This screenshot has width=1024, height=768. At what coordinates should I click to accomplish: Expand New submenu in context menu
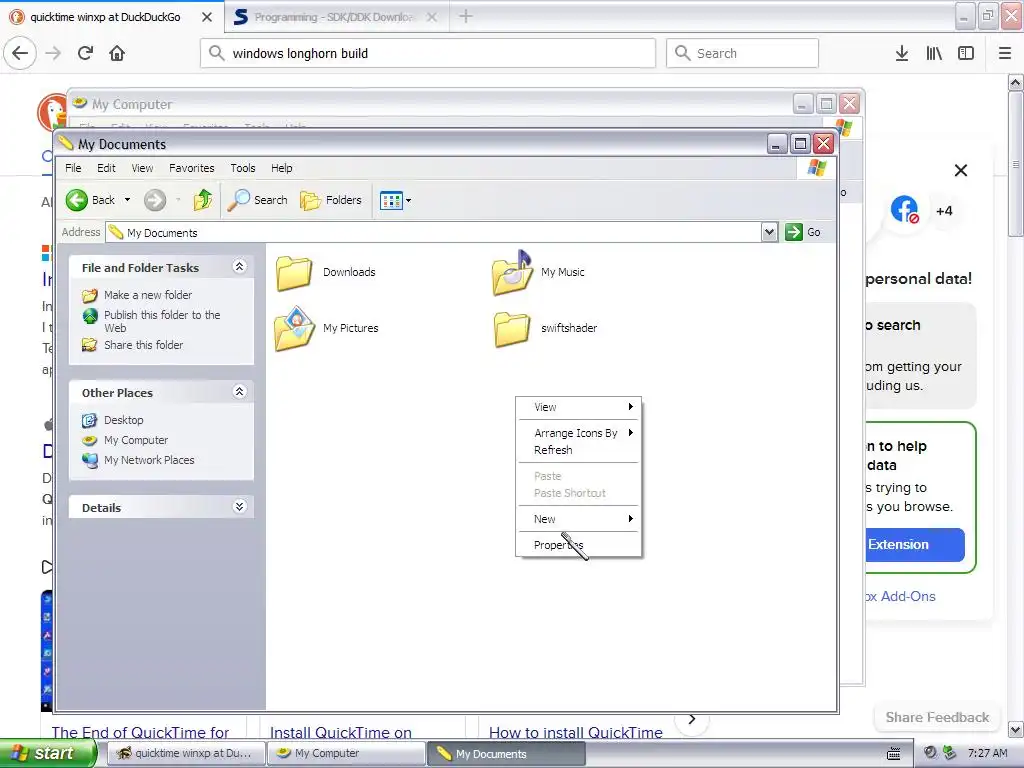pos(578,519)
